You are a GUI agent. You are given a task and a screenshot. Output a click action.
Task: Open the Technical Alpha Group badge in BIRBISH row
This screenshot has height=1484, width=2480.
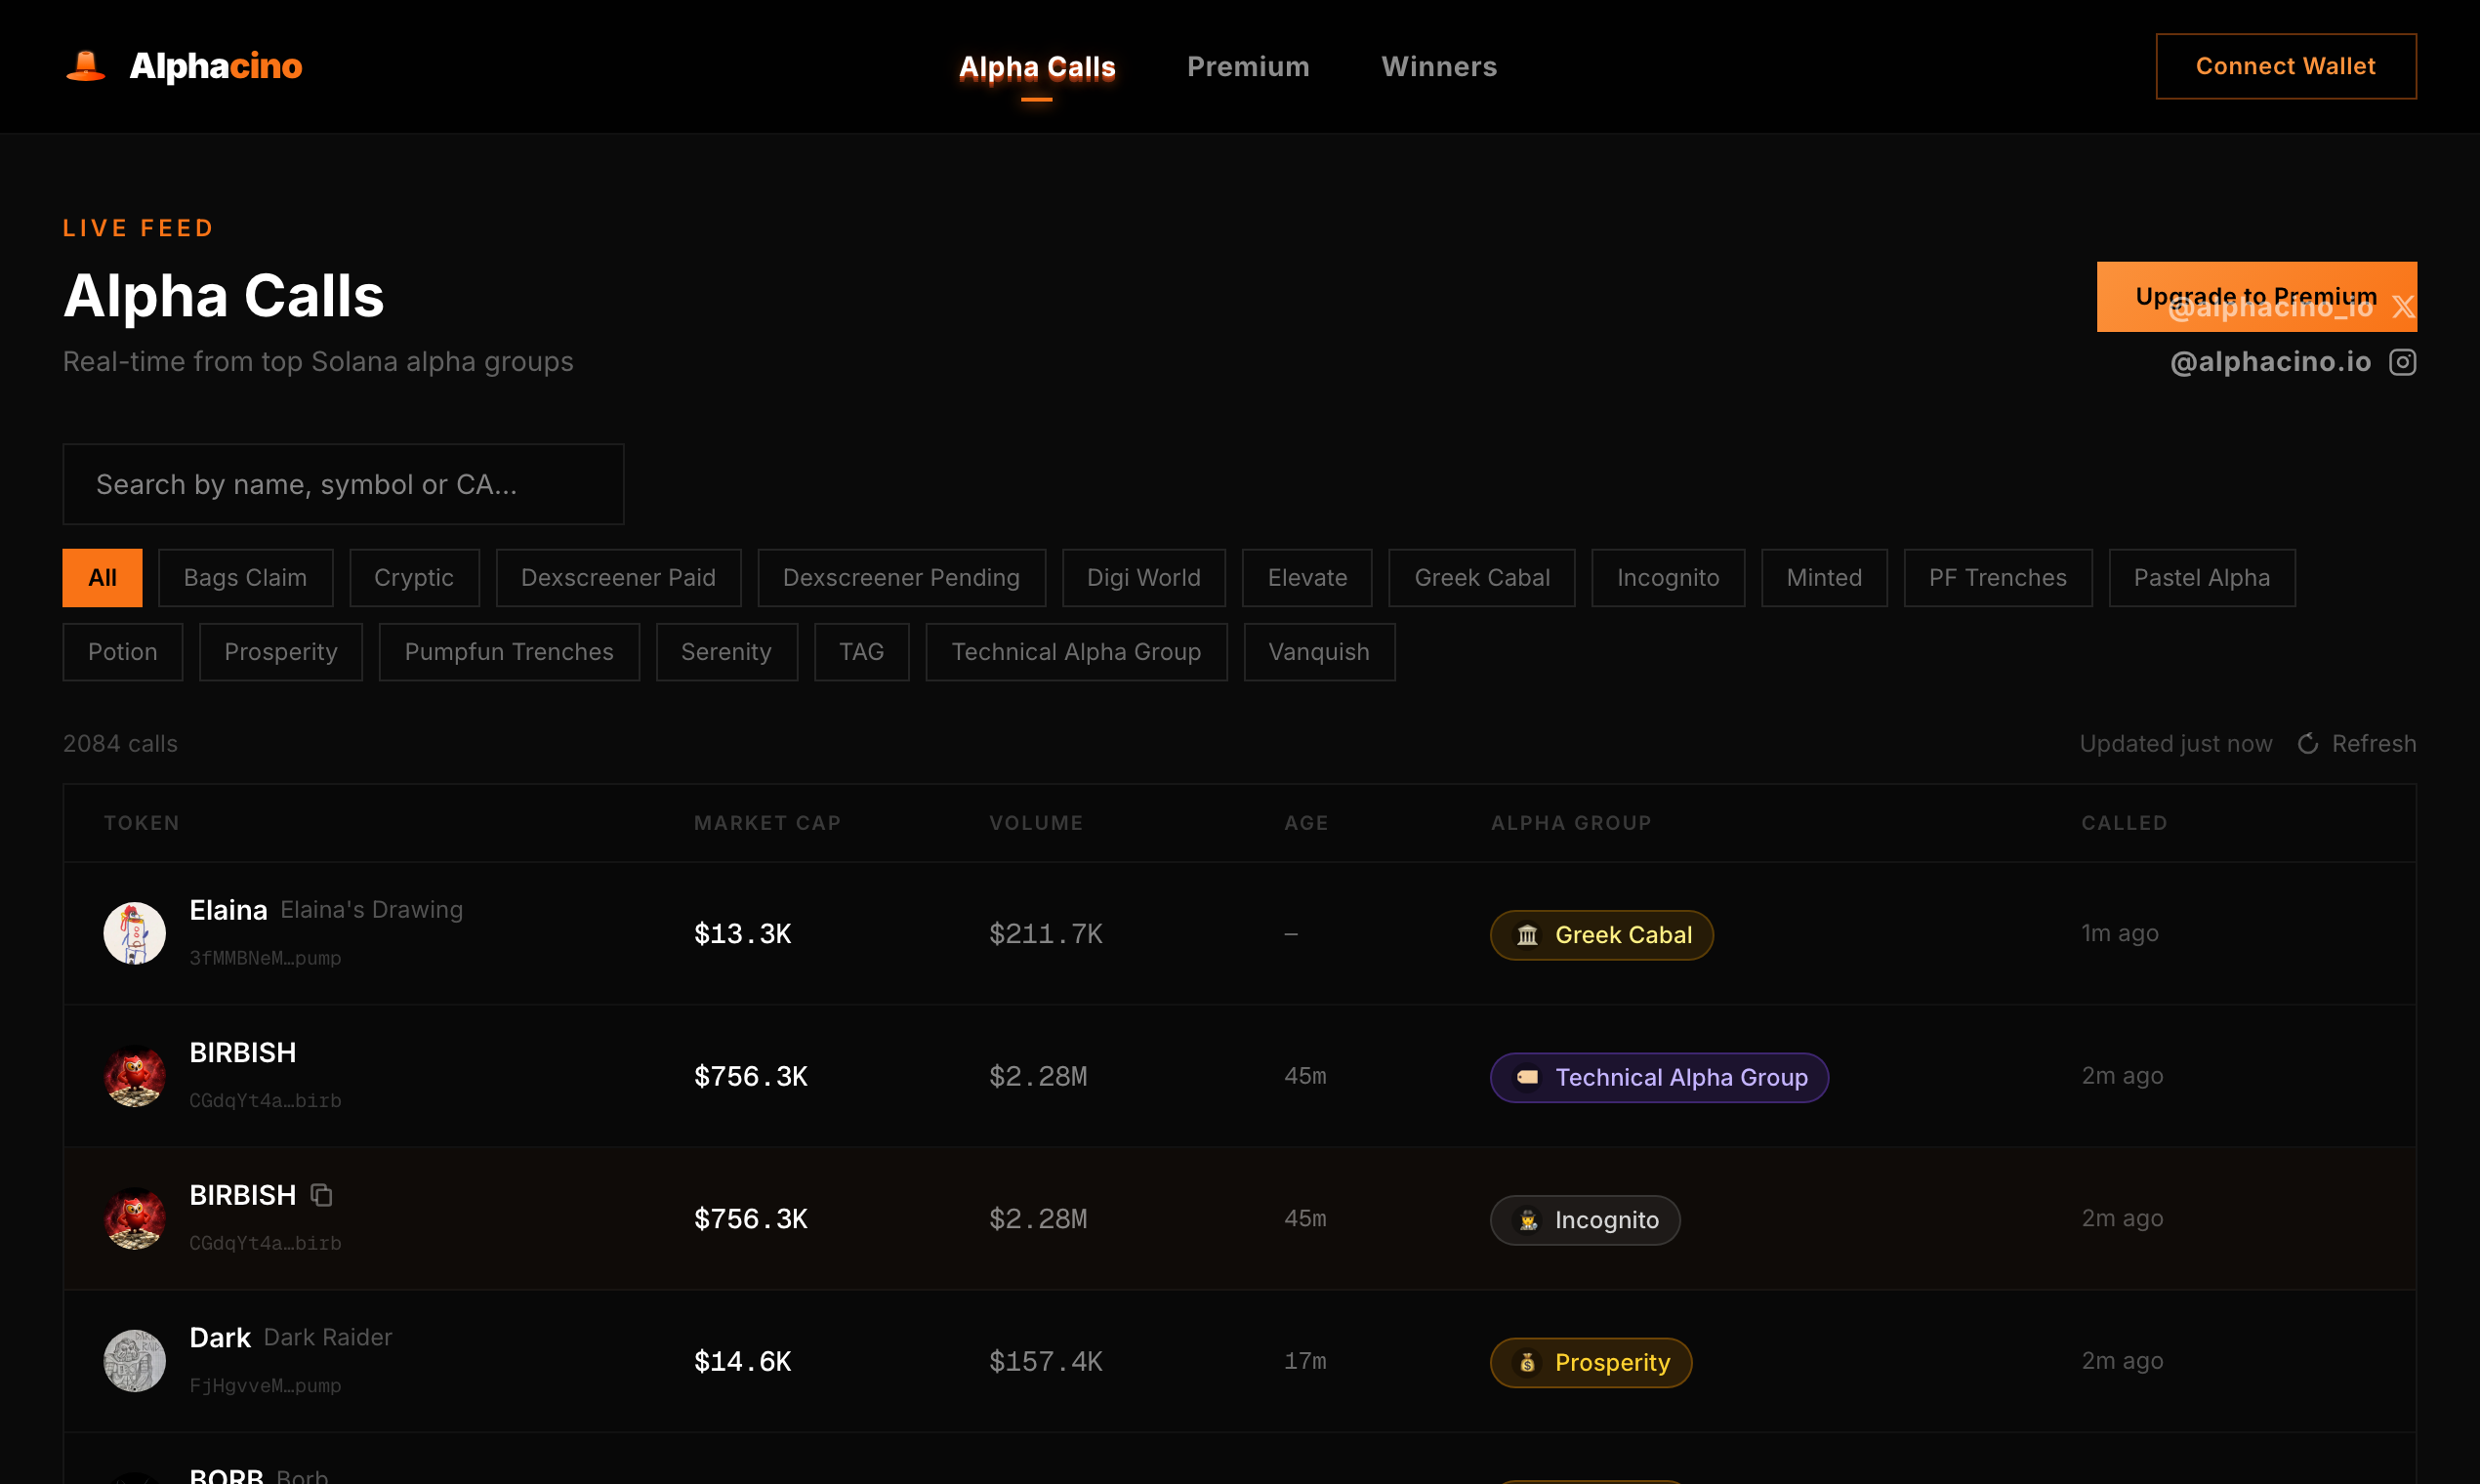pyautogui.click(x=1659, y=1078)
